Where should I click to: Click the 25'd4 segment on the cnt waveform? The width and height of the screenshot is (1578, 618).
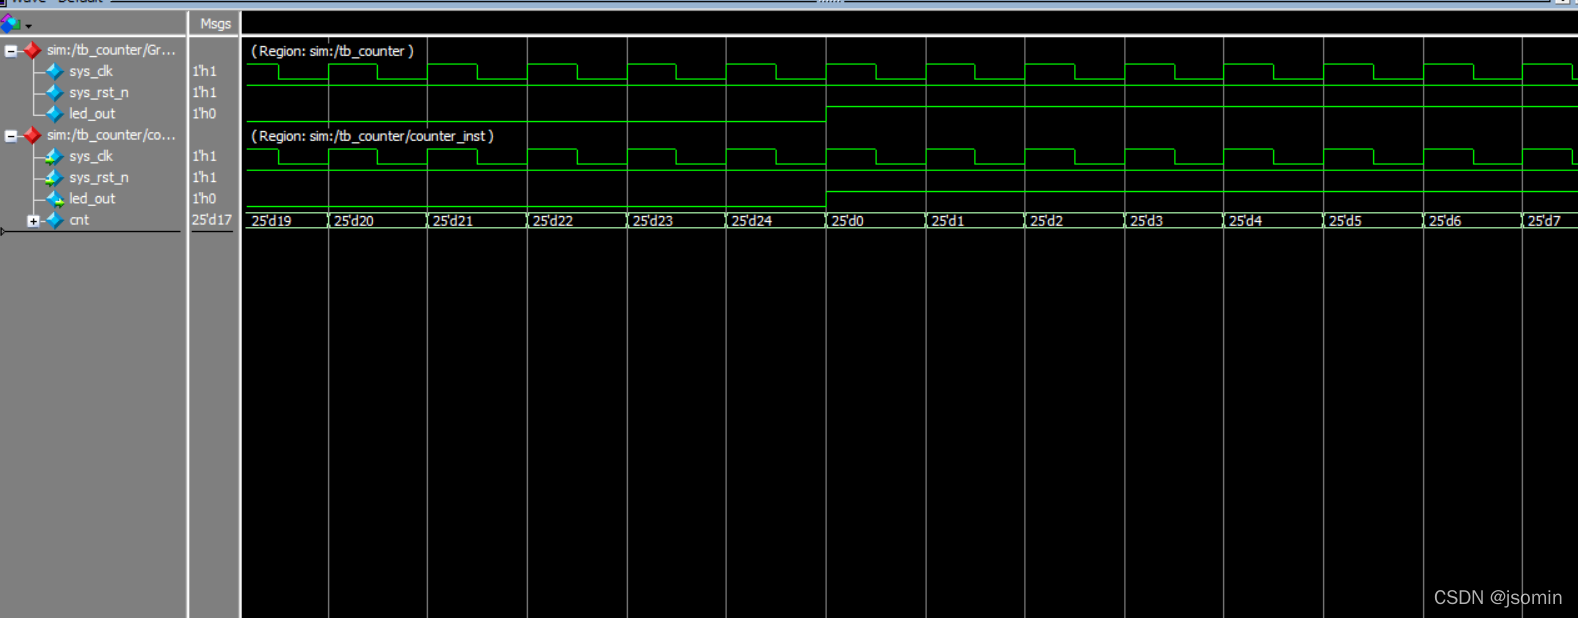1273,220
